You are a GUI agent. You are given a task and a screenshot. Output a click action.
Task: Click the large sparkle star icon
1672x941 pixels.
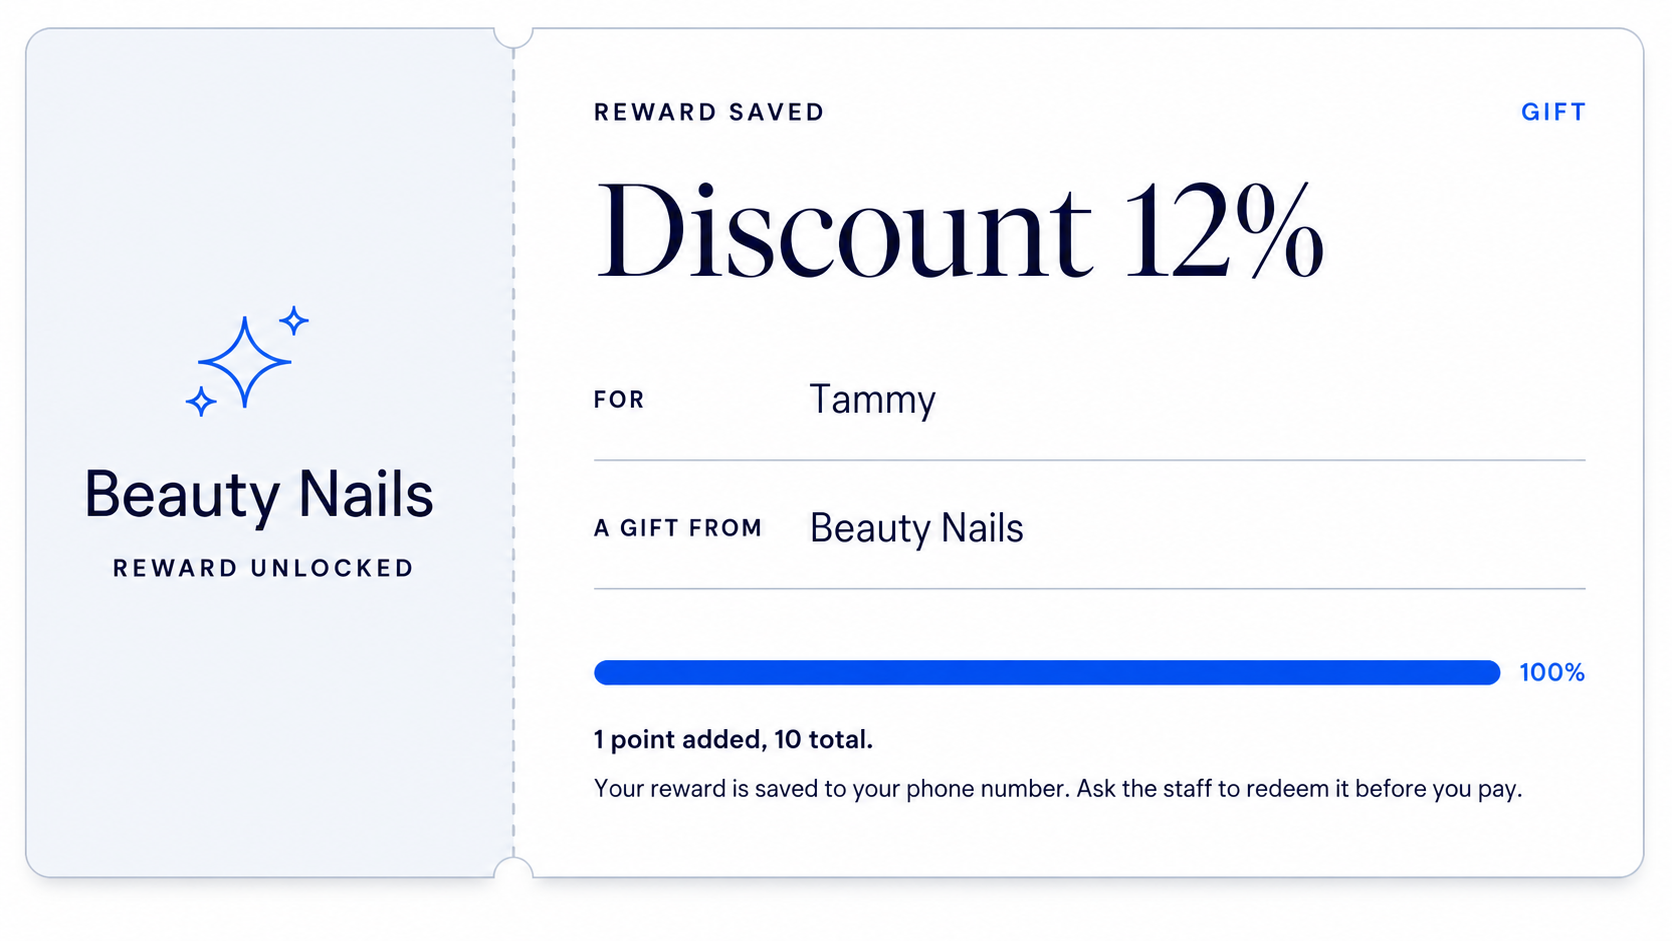click(x=245, y=362)
